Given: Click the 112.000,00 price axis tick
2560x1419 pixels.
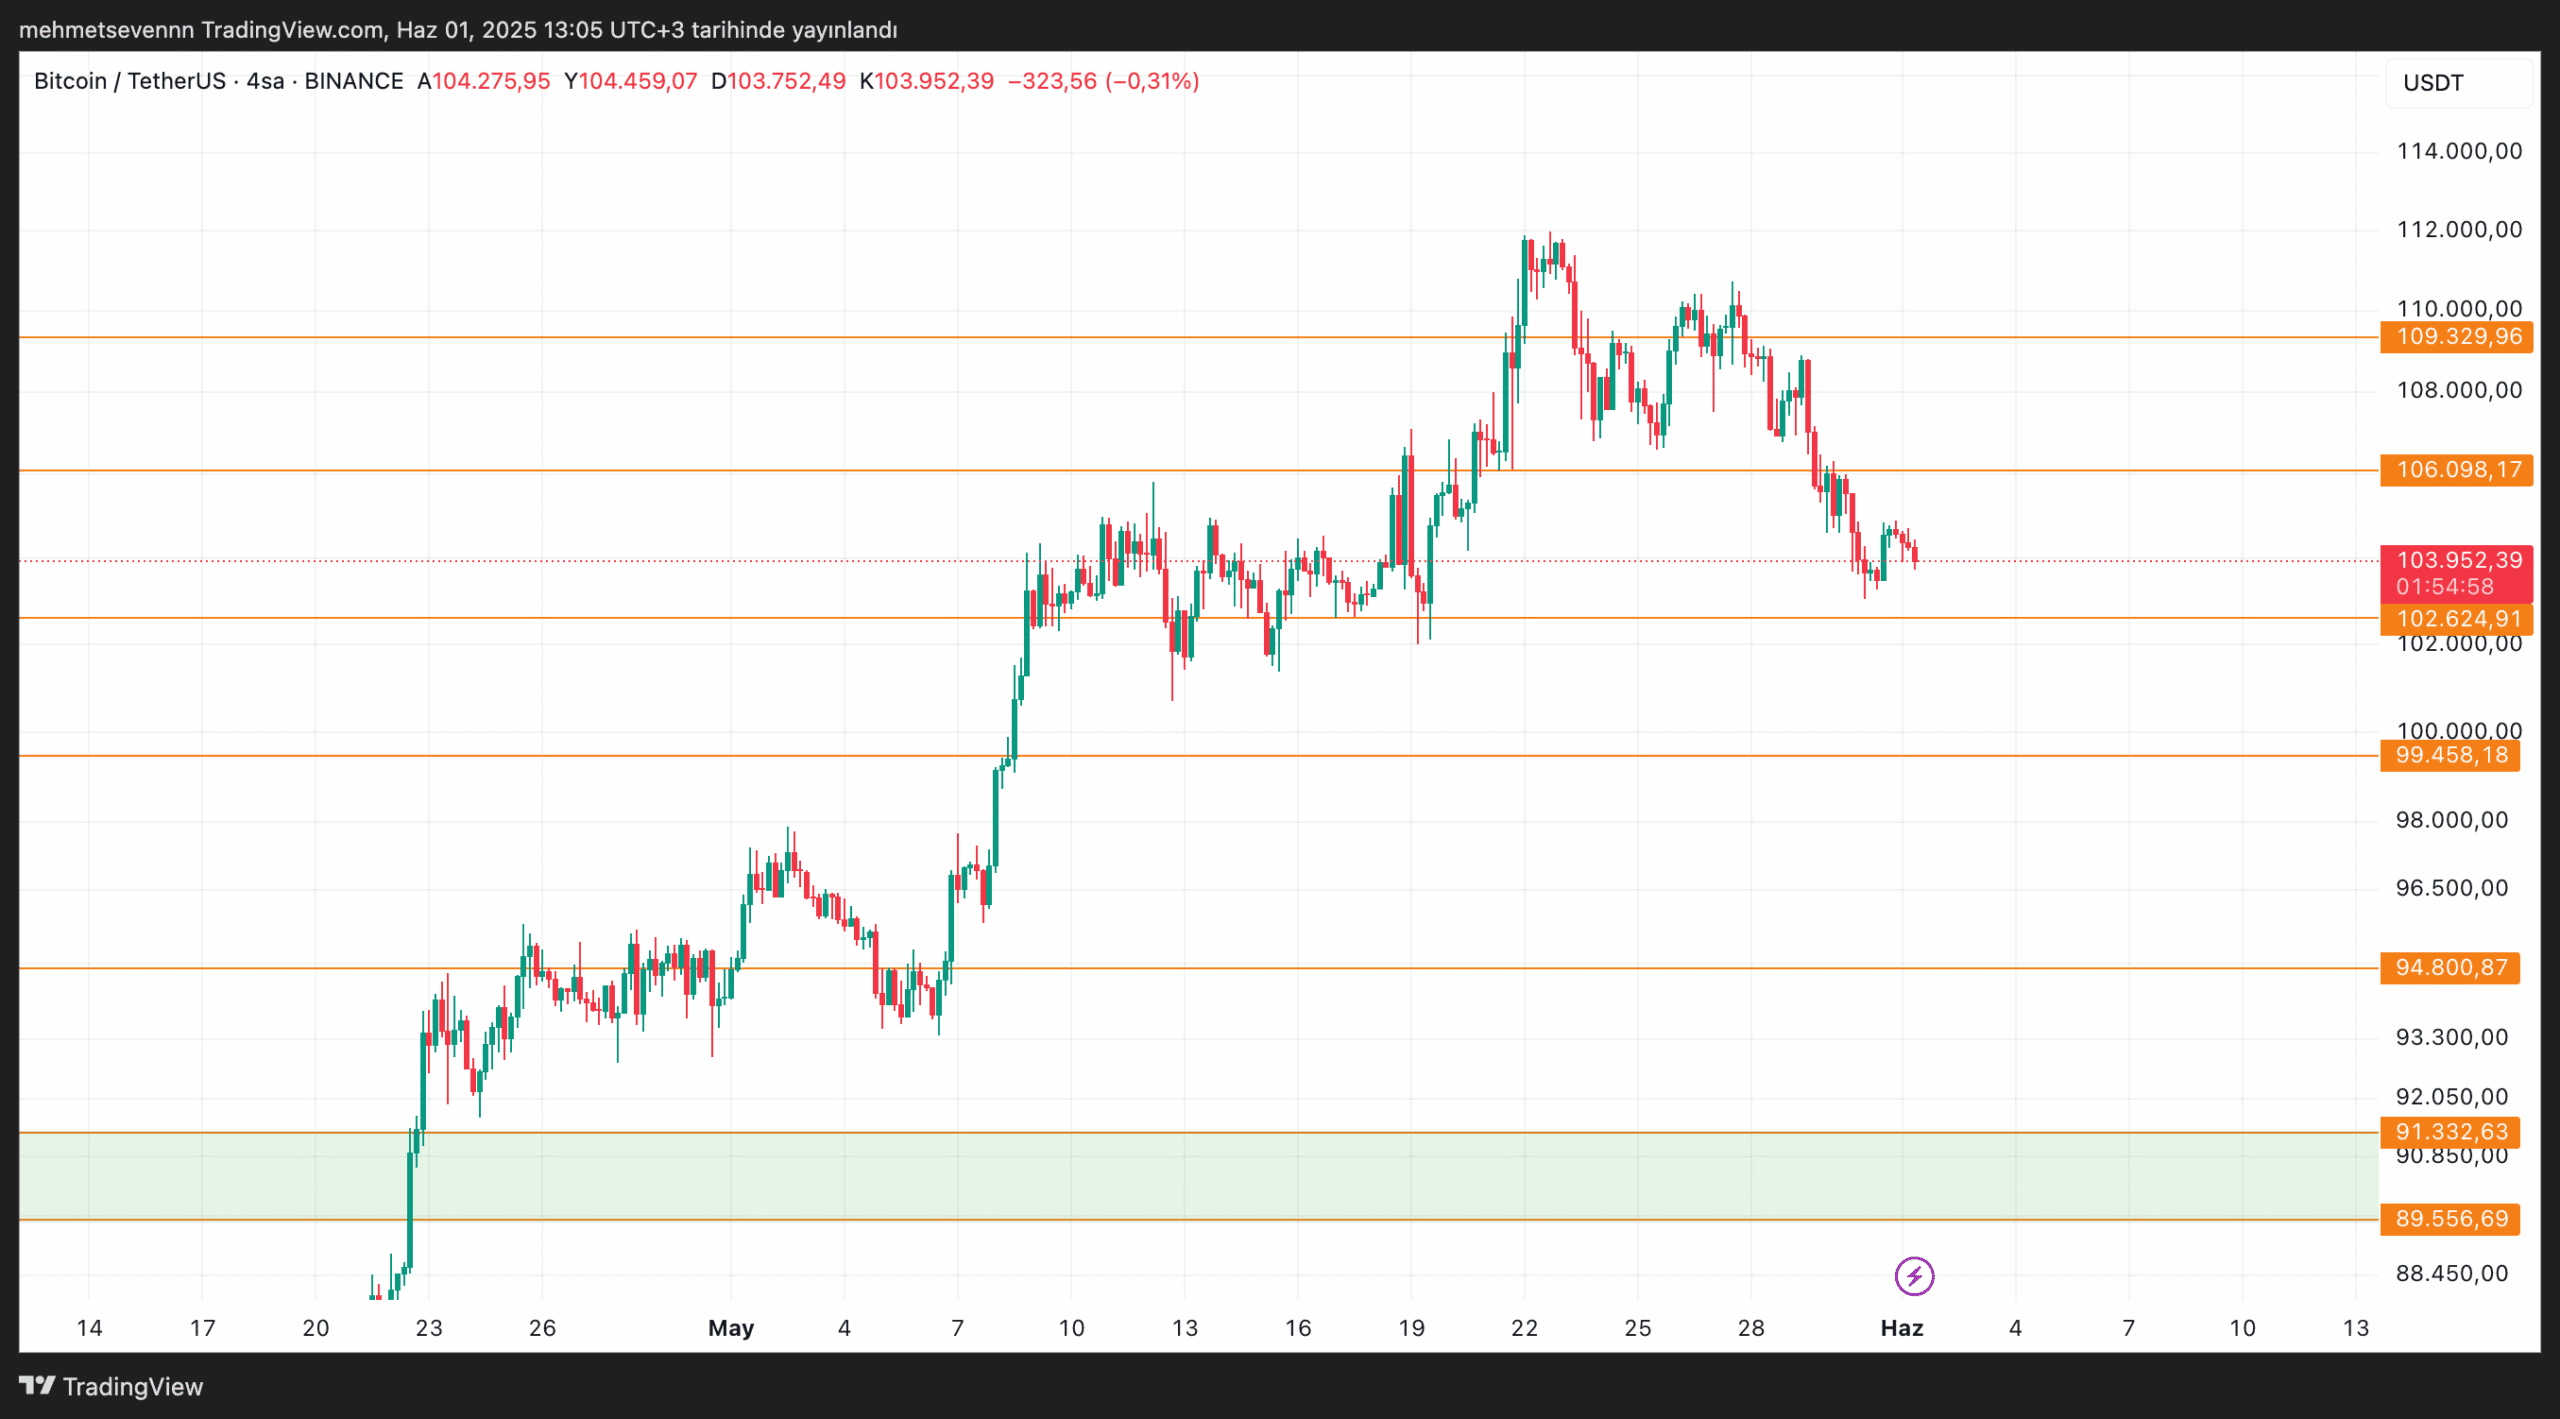Looking at the screenshot, I should [x=2458, y=230].
